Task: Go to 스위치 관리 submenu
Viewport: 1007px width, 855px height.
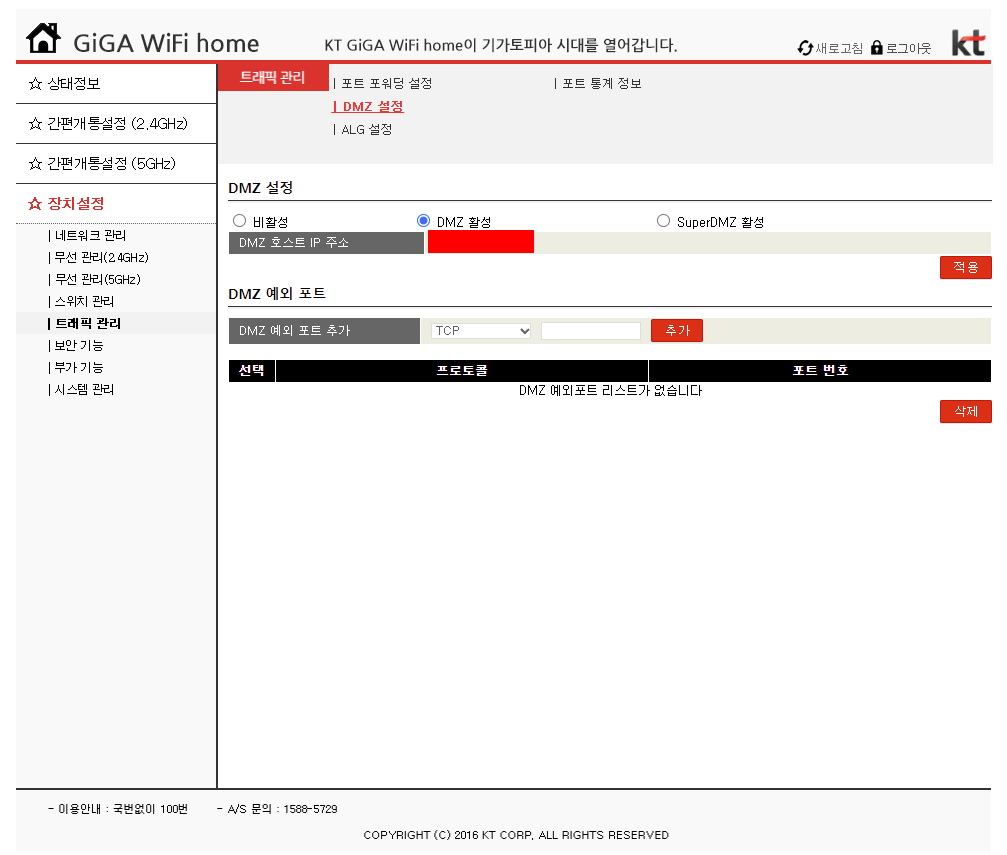Action: [x=82, y=301]
